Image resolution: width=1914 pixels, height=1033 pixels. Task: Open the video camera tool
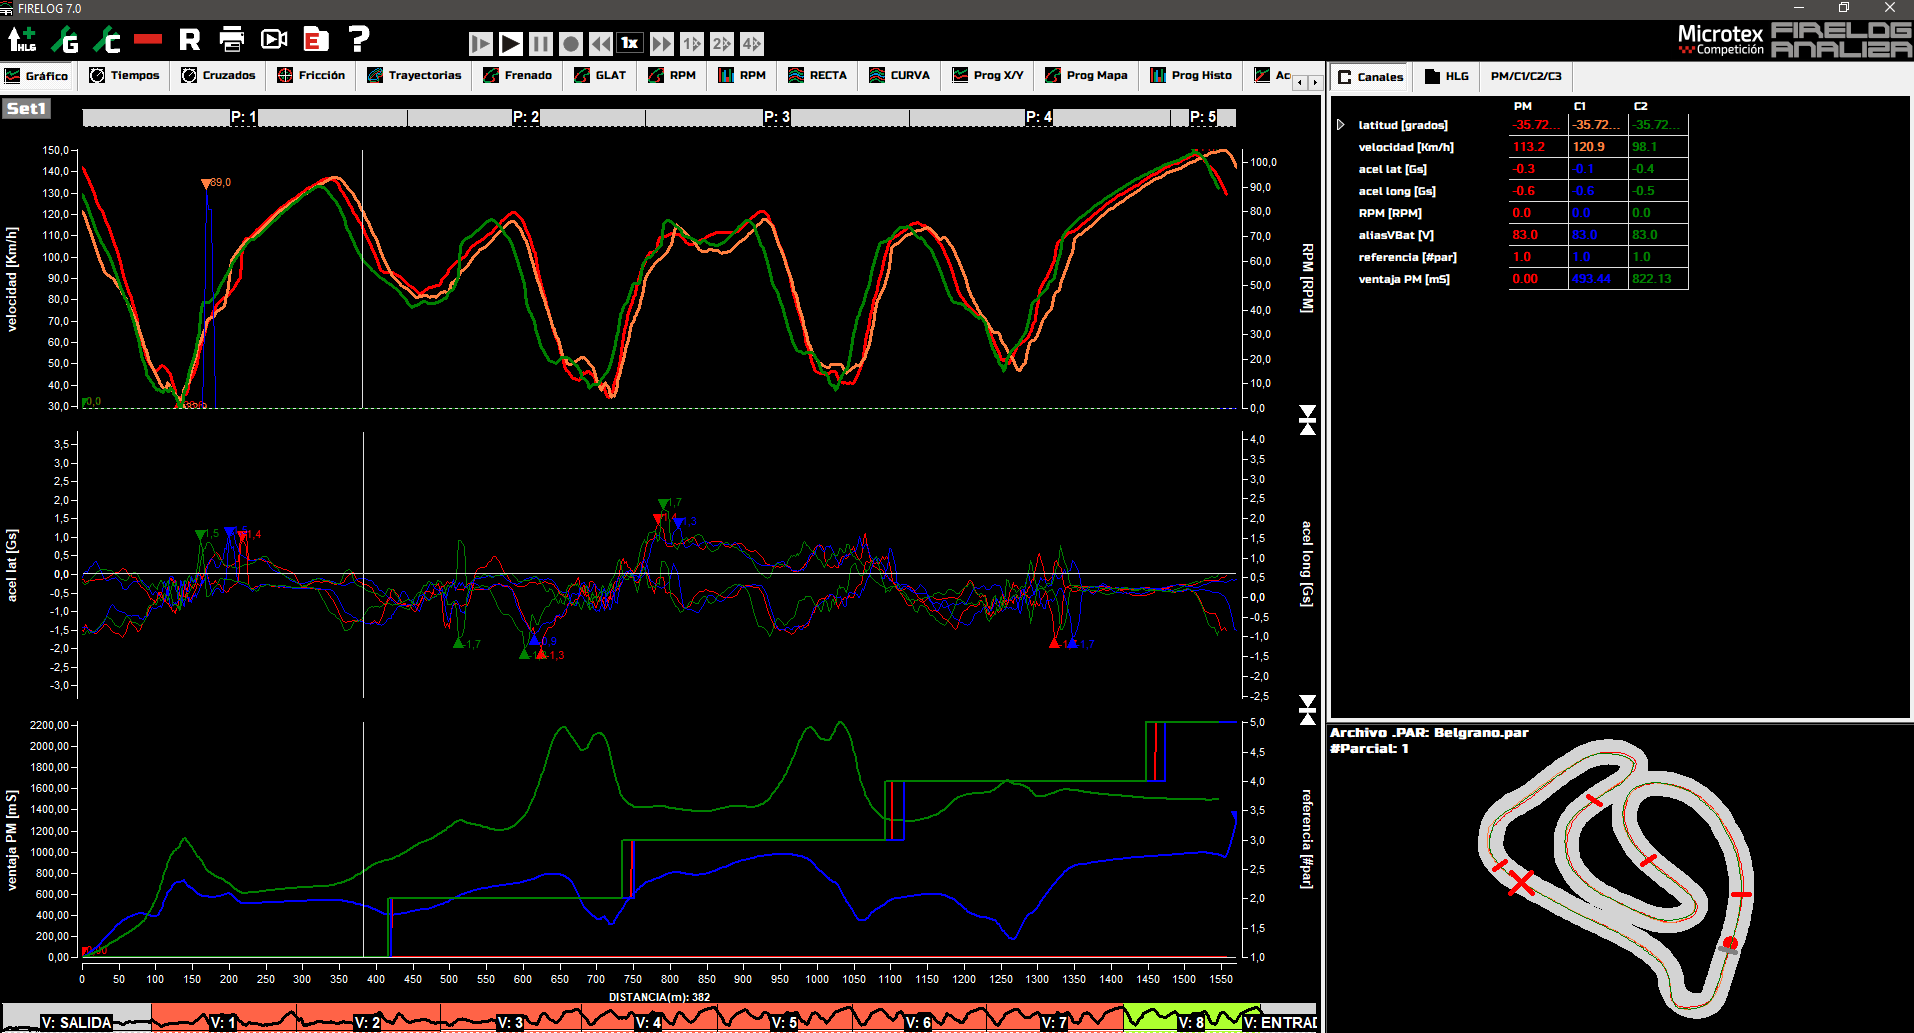pyautogui.click(x=274, y=40)
